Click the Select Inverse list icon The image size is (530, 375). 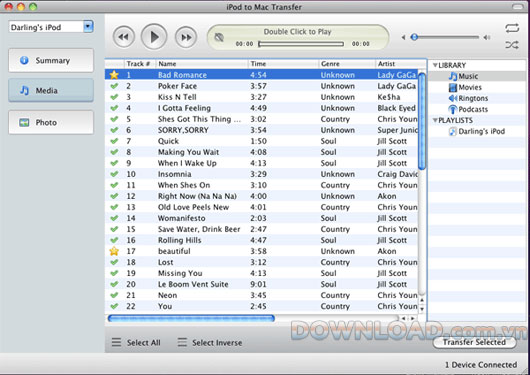click(x=182, y=343)
